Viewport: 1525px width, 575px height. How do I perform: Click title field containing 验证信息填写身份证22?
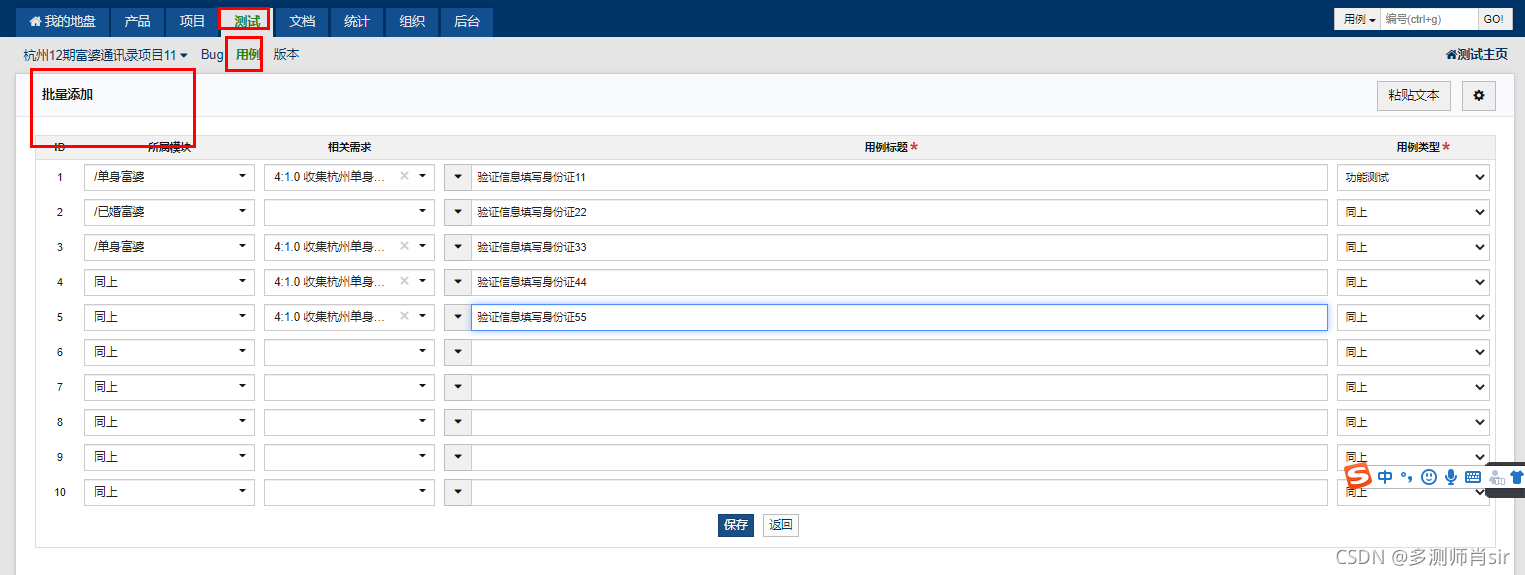[x=900, y=212]
